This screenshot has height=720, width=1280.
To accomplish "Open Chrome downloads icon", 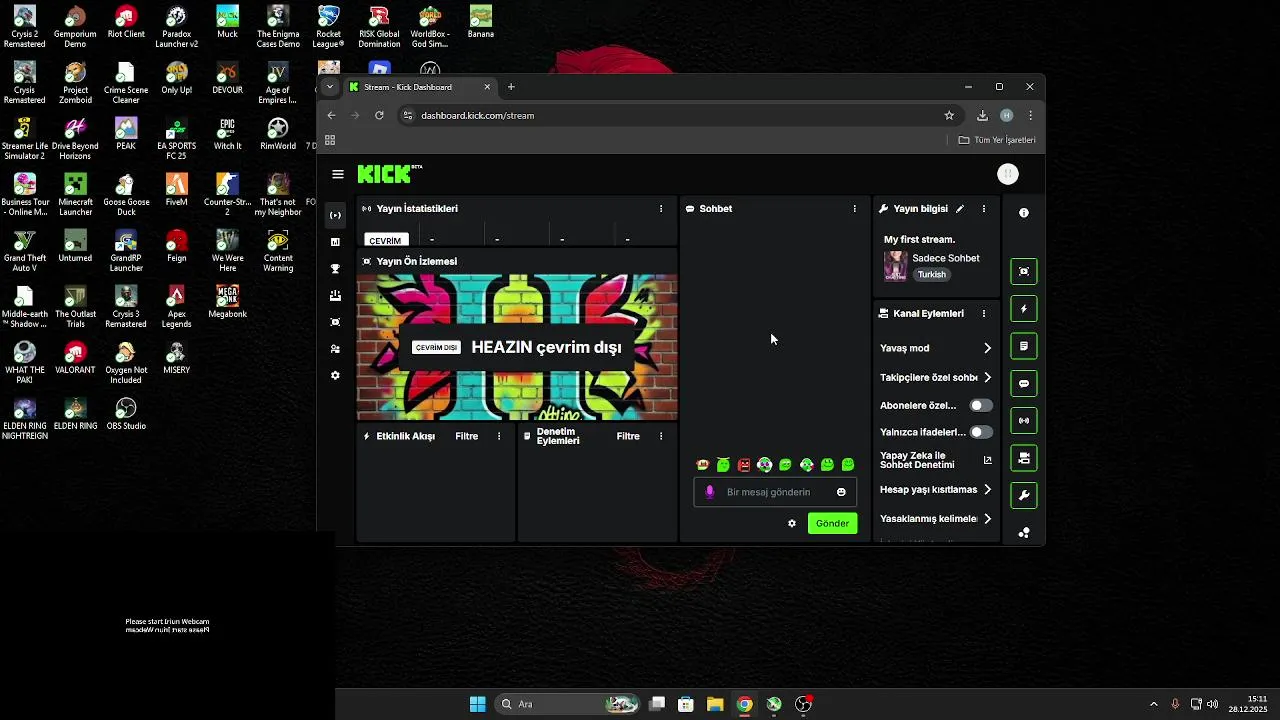I will 982,115.
